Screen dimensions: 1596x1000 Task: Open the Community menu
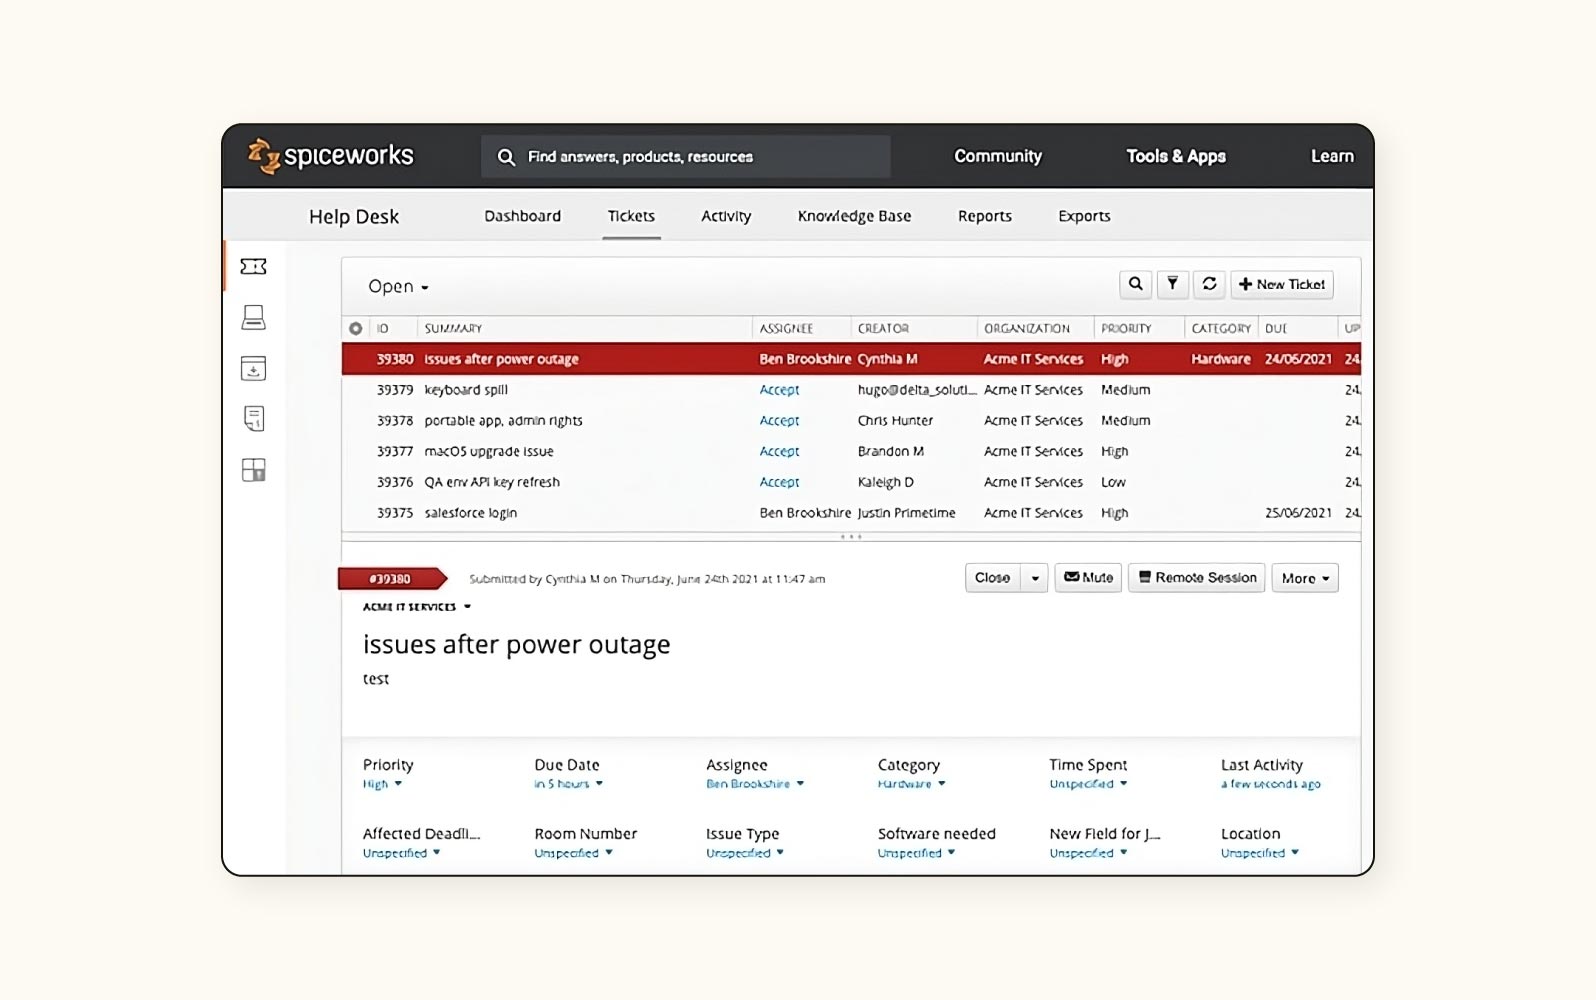point(998,156)
